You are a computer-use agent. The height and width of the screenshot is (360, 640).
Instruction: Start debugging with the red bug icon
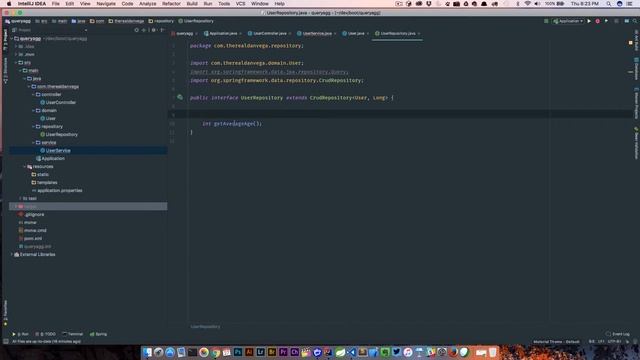[598, 21]
